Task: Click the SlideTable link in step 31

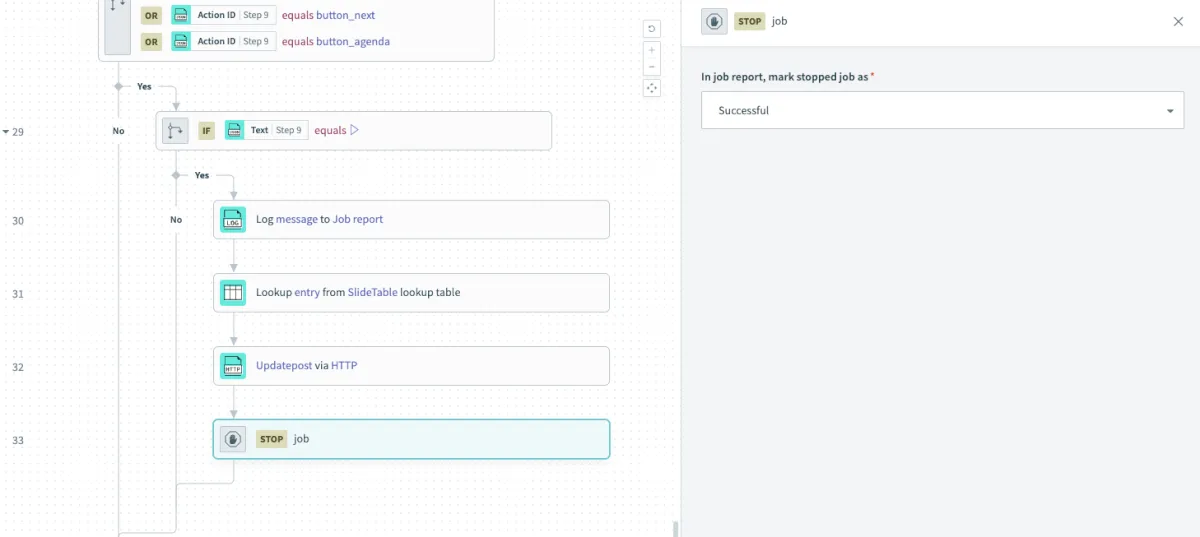Action: click(x=373, y=292)
